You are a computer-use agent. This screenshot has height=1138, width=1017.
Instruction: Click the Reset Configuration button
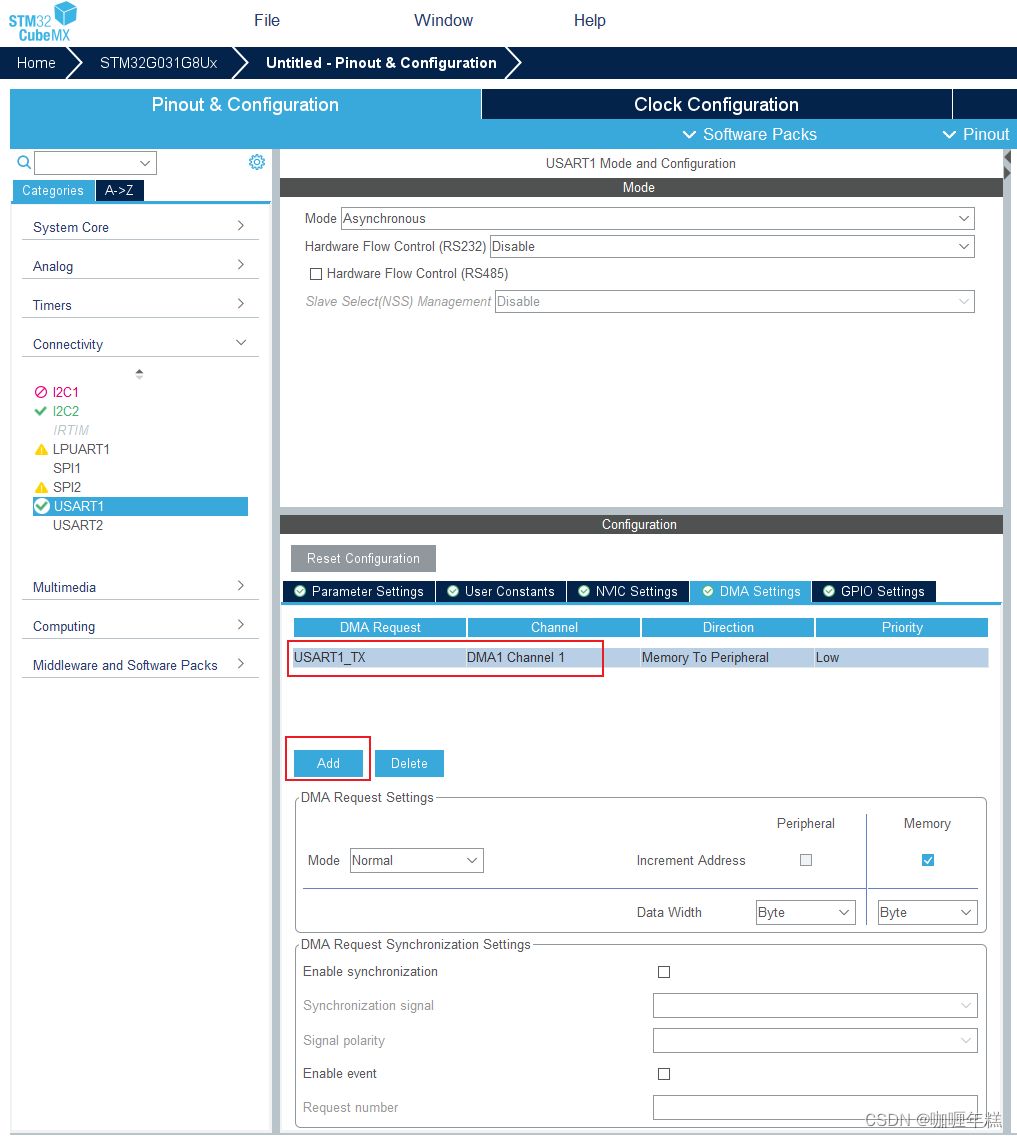coord(363,559)
